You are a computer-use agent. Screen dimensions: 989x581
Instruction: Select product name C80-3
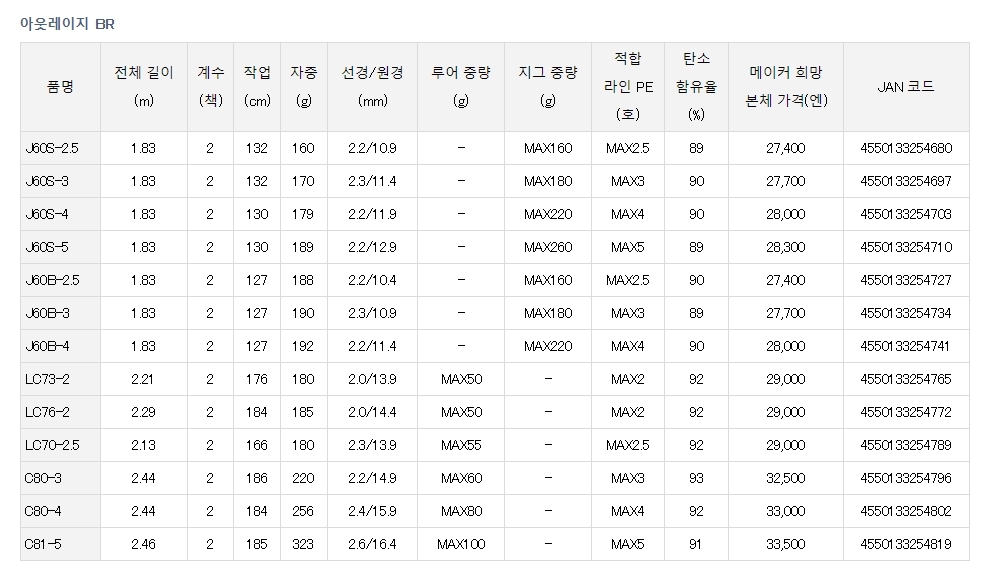click(43, 478)
